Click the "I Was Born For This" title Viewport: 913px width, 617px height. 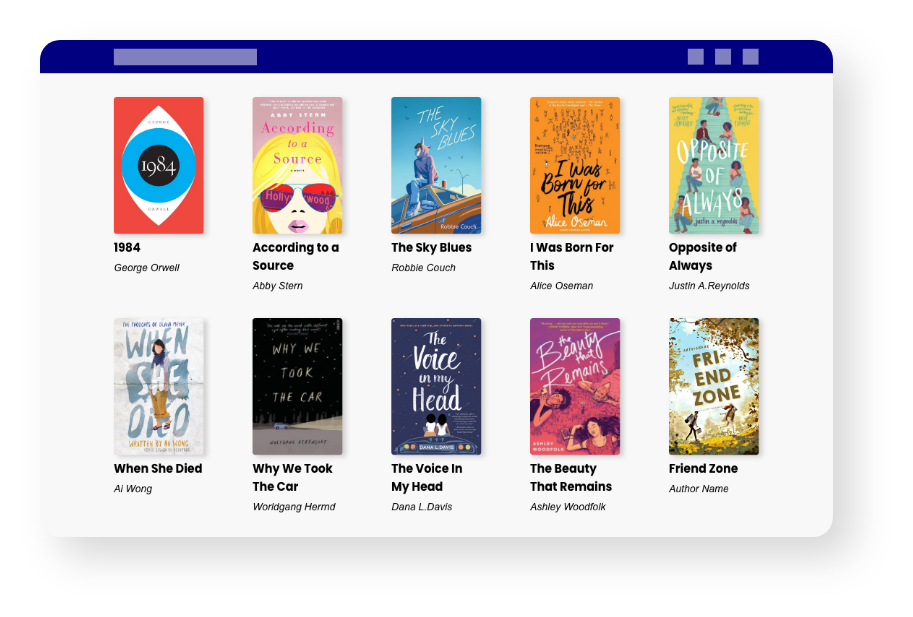tap(572, 256)
